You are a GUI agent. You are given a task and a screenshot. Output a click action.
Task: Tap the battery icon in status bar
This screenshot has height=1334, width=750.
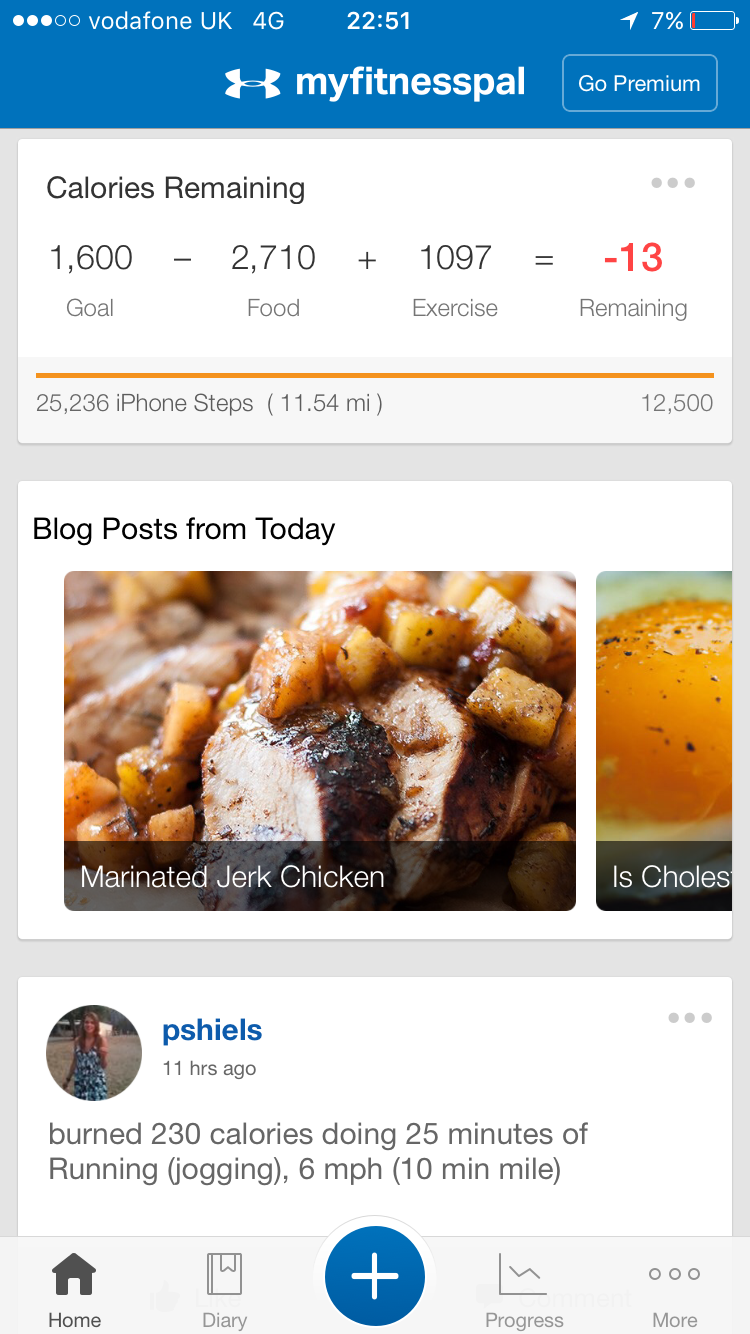coord(713,21)
